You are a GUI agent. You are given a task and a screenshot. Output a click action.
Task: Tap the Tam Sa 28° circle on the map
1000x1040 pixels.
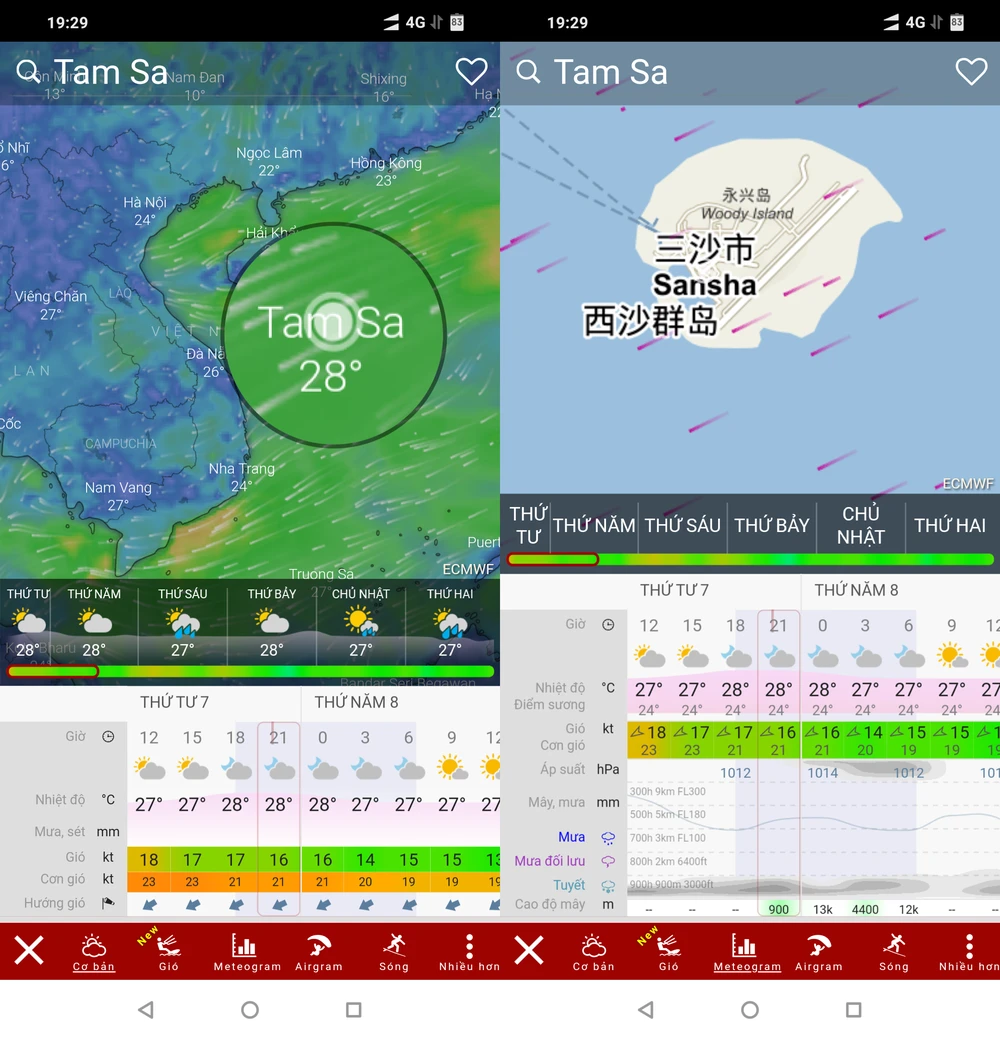pos(332,335)
